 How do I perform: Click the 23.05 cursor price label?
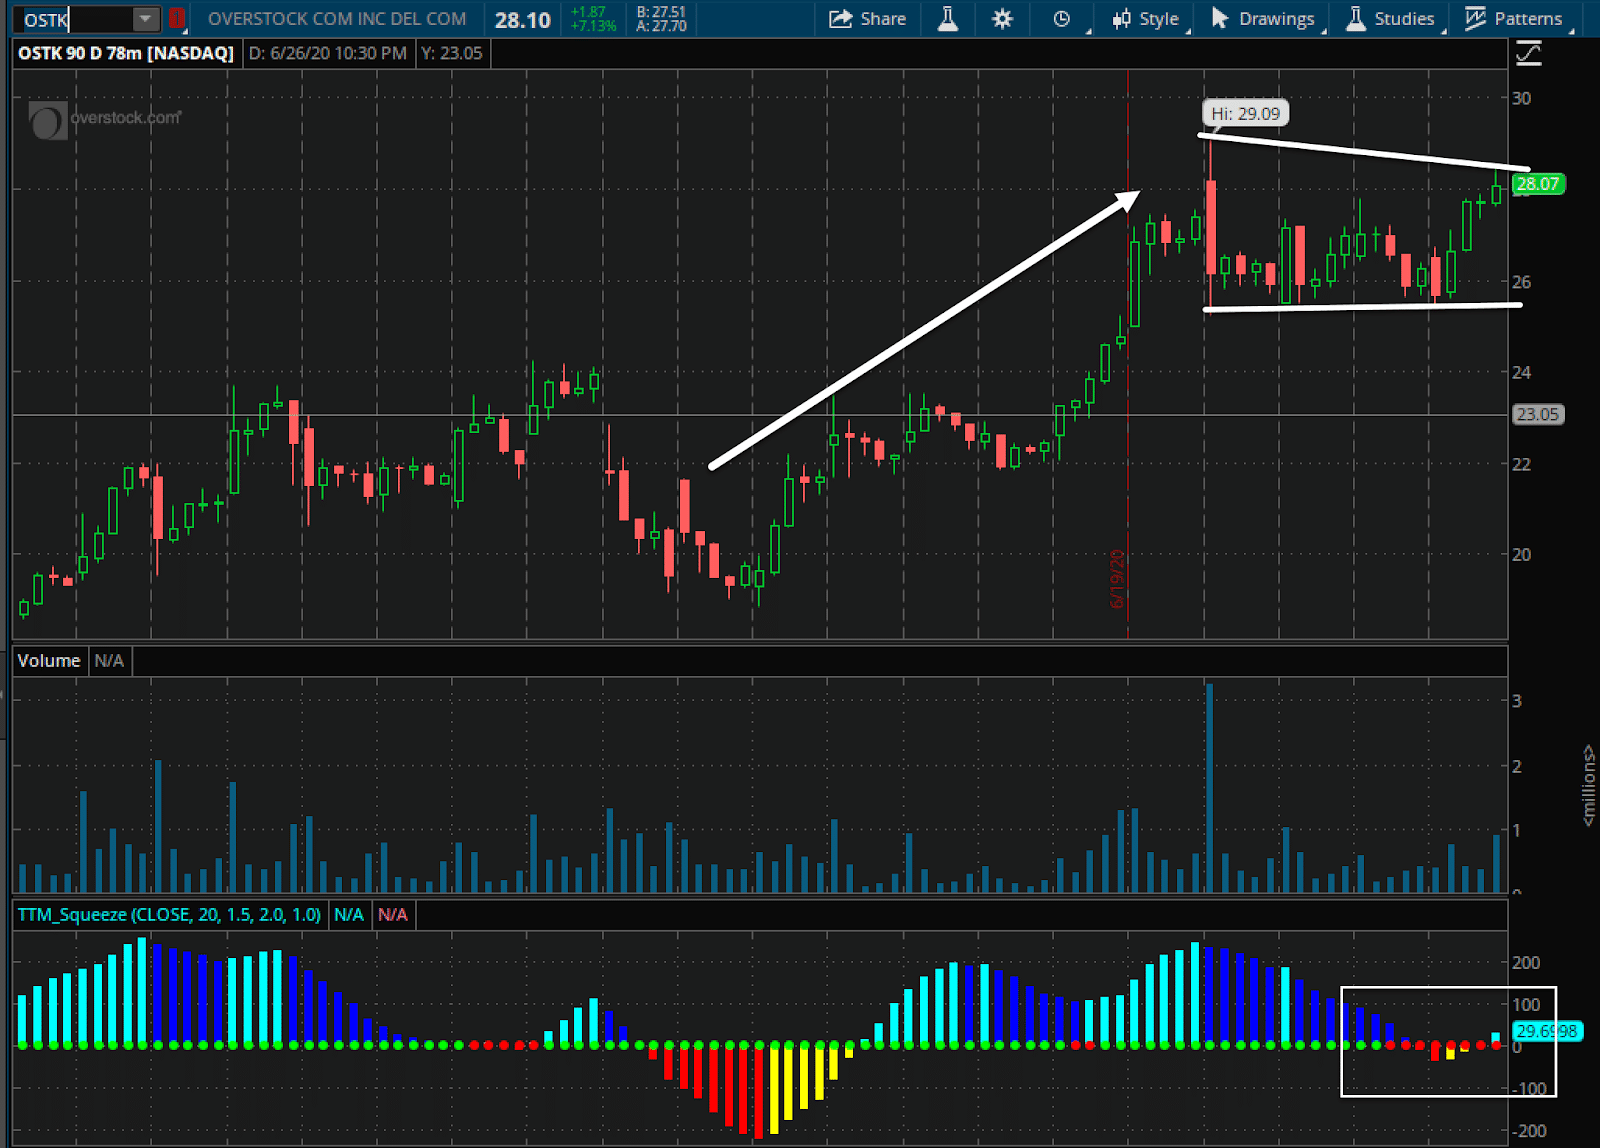[1538, 414]
